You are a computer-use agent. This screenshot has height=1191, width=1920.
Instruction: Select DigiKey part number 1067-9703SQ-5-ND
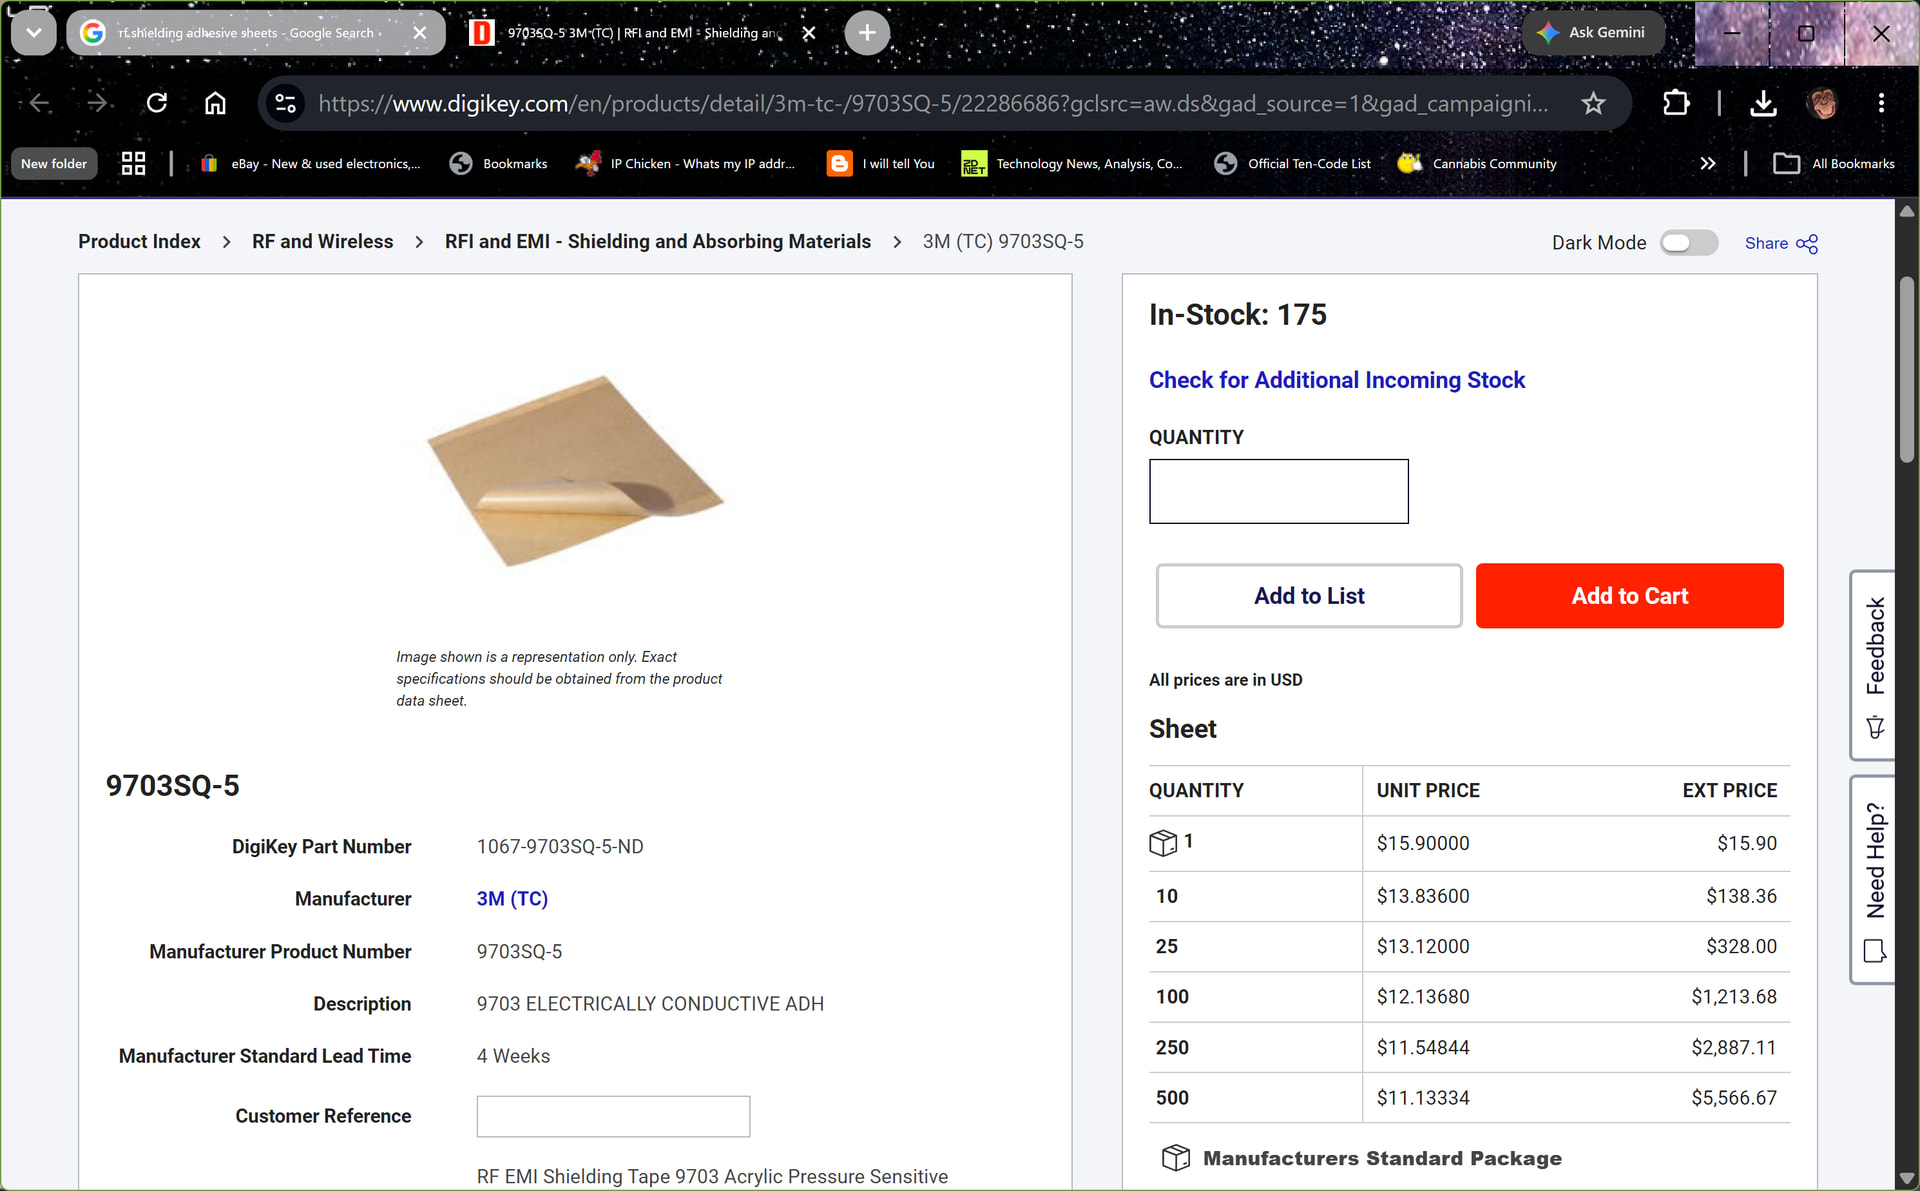point(560,847)
